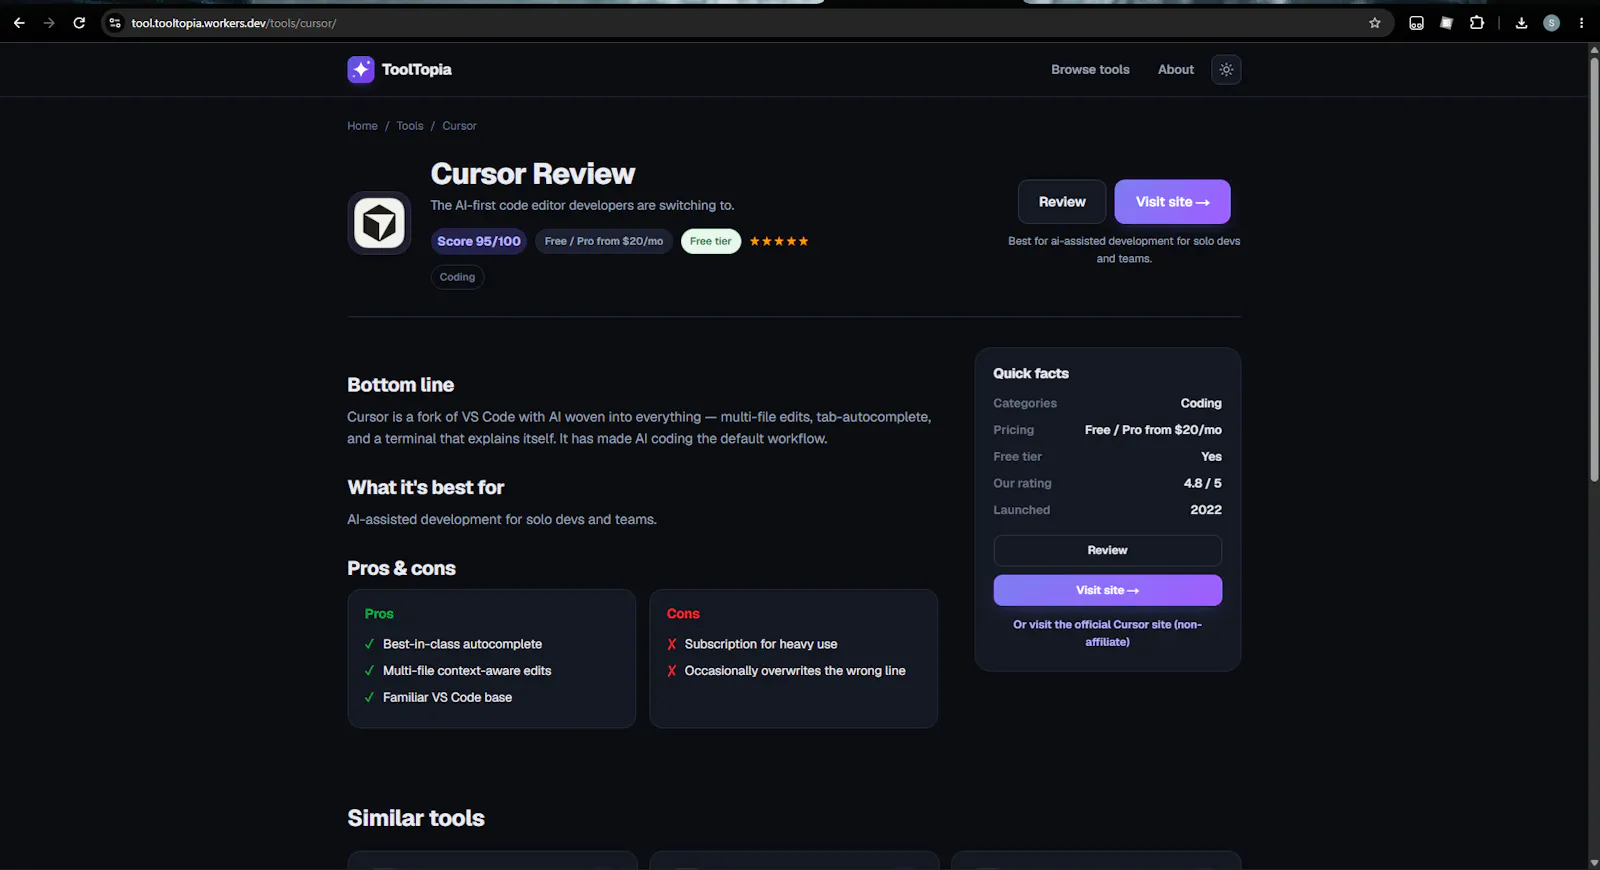This screenshot has width=1600, height=870.
Task: Click 'Familiar VS Code base' pro item
Action: click(x=447, y=697)
